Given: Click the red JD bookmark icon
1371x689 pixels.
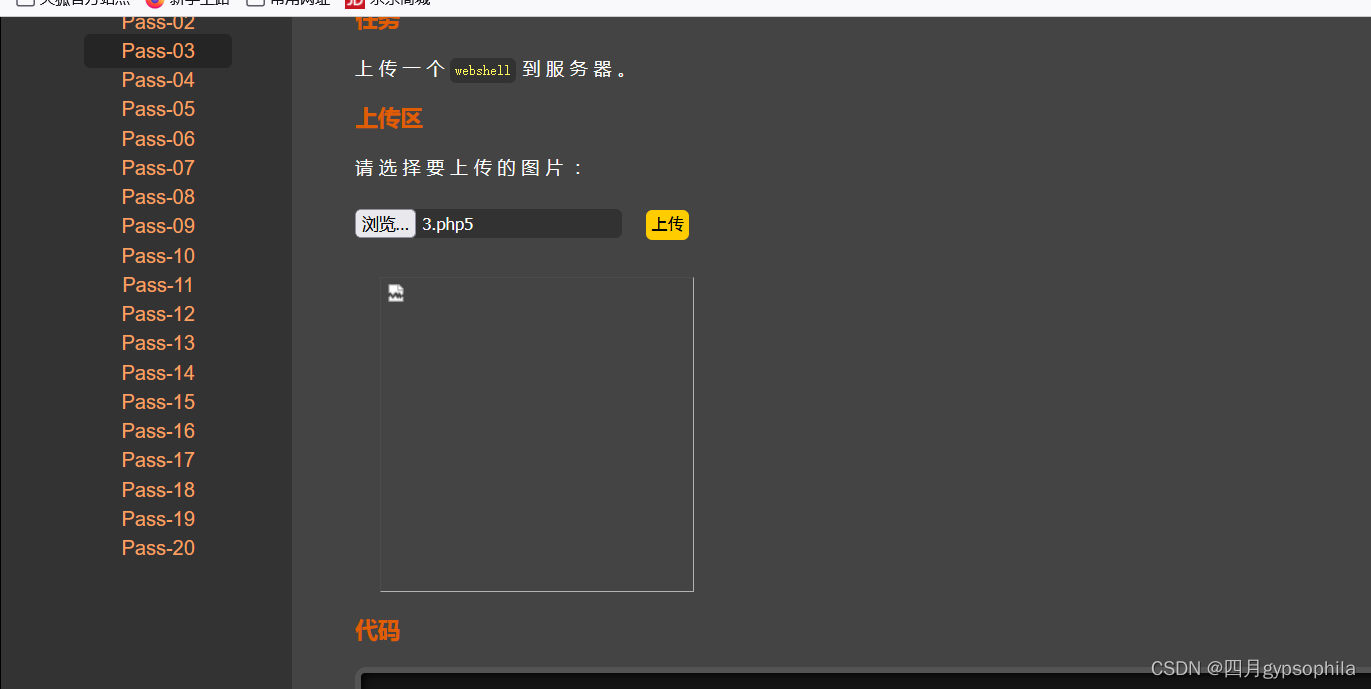Looking at the screenshot, I should point(355,4).
